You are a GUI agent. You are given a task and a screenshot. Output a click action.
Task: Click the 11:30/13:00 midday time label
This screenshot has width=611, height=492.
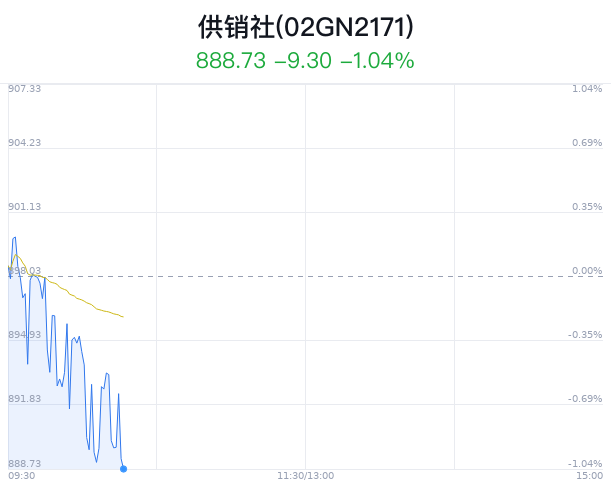[306, 476]
